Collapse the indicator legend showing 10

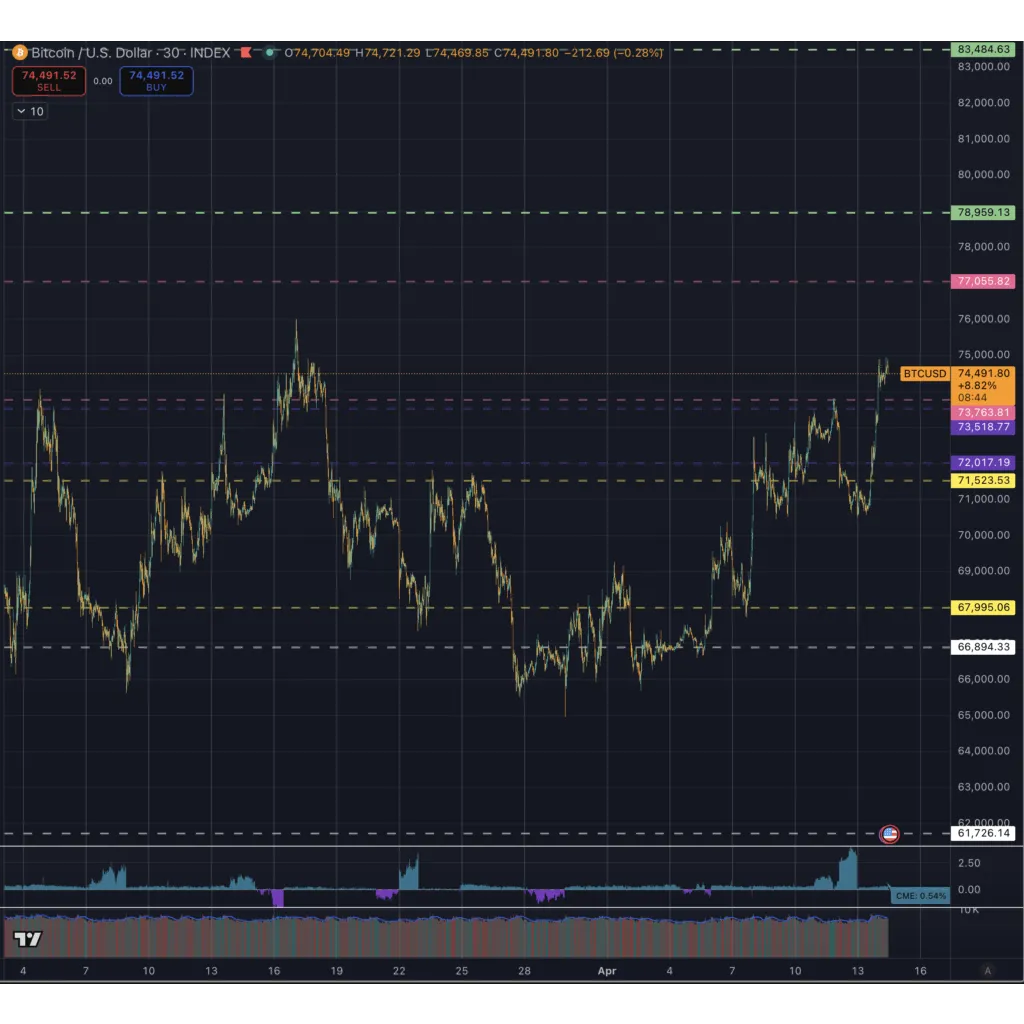click(30, 112)
